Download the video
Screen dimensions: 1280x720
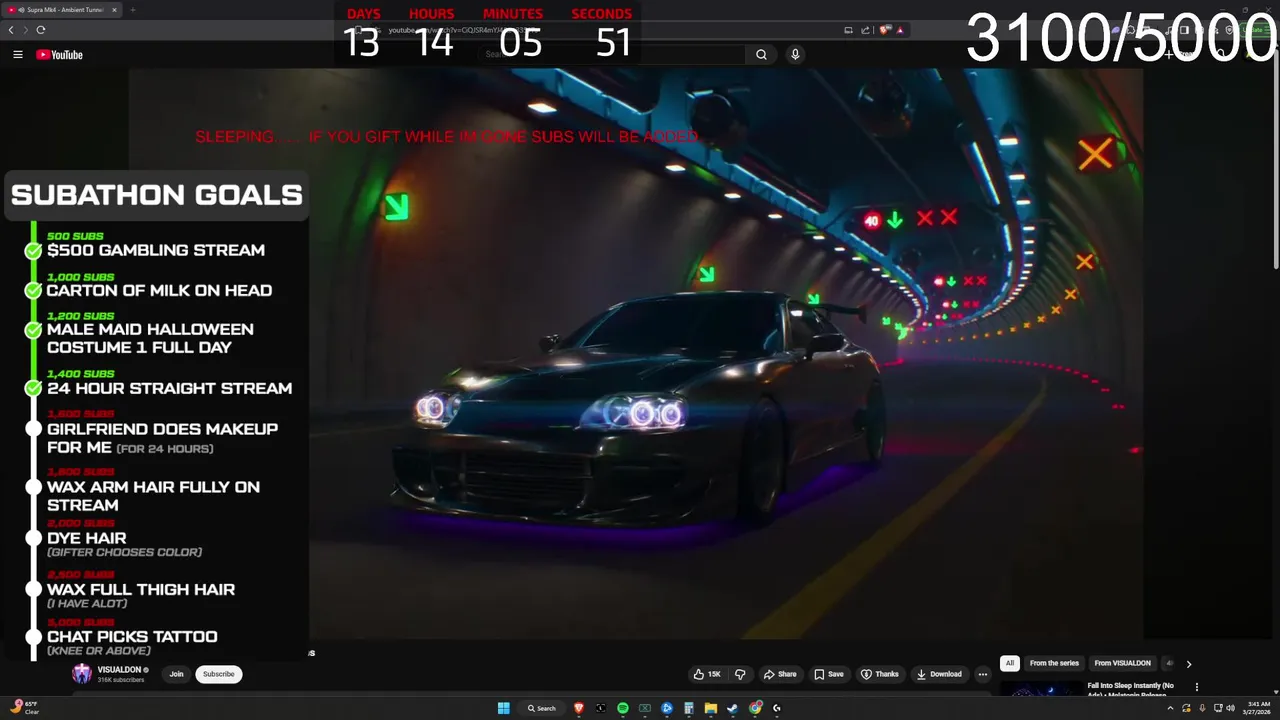[939, 674]
